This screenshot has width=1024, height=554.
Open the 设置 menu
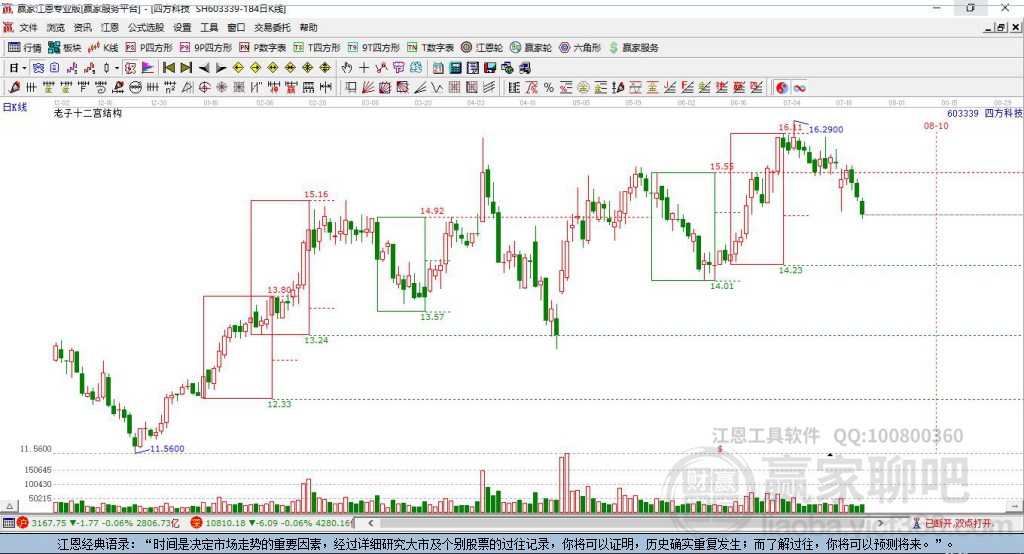pyautogui.click(x=182, y=27)
